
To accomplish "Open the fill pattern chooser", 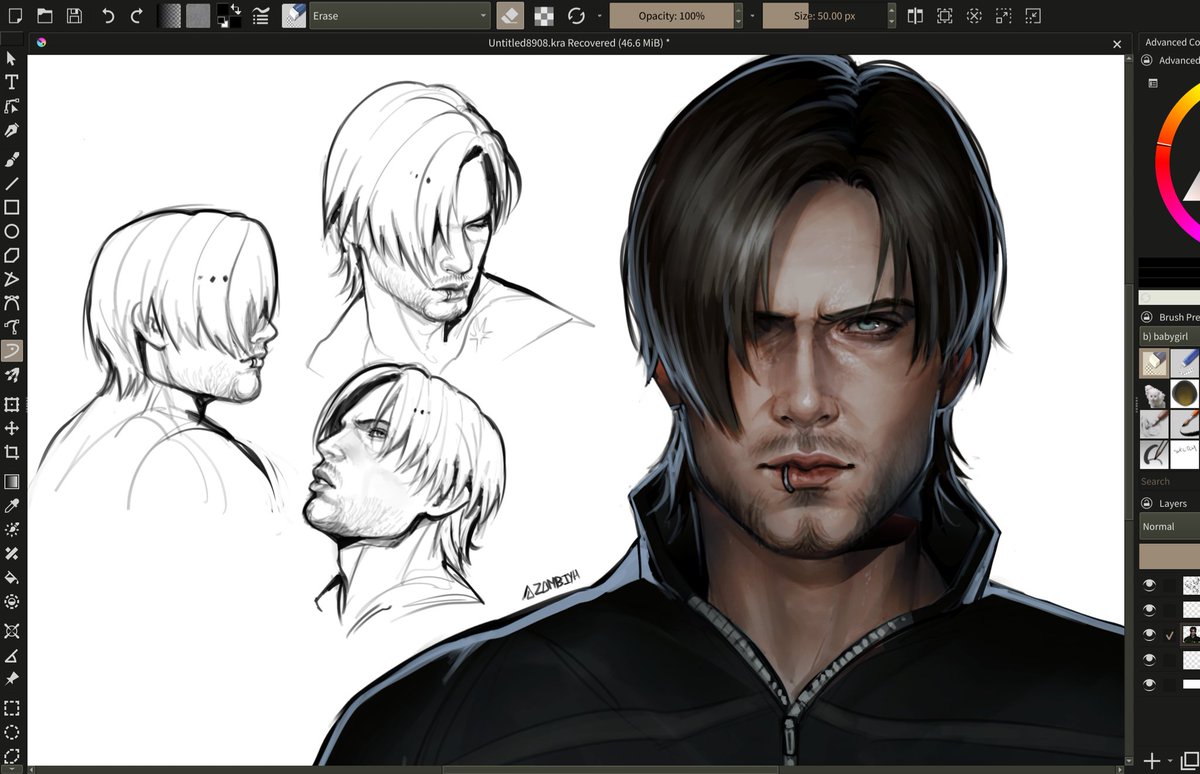I will click(x=198, y=16).
